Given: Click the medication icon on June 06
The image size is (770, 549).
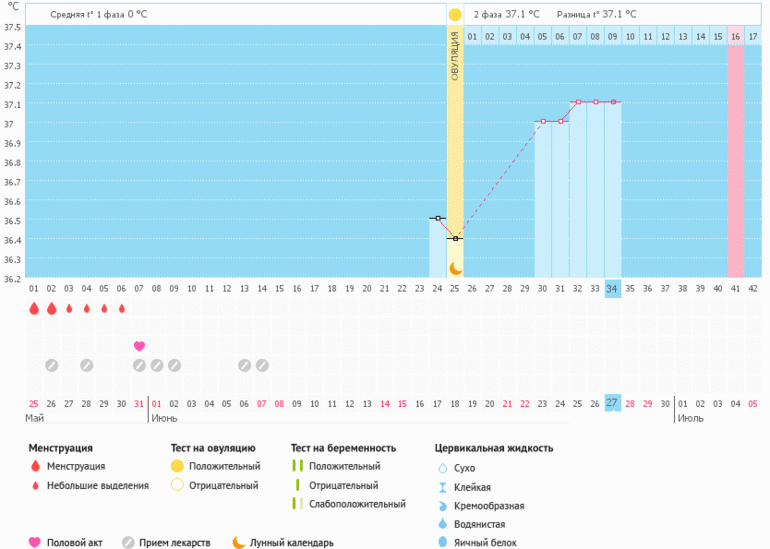Looking at the screenshot, I should 245,365.
